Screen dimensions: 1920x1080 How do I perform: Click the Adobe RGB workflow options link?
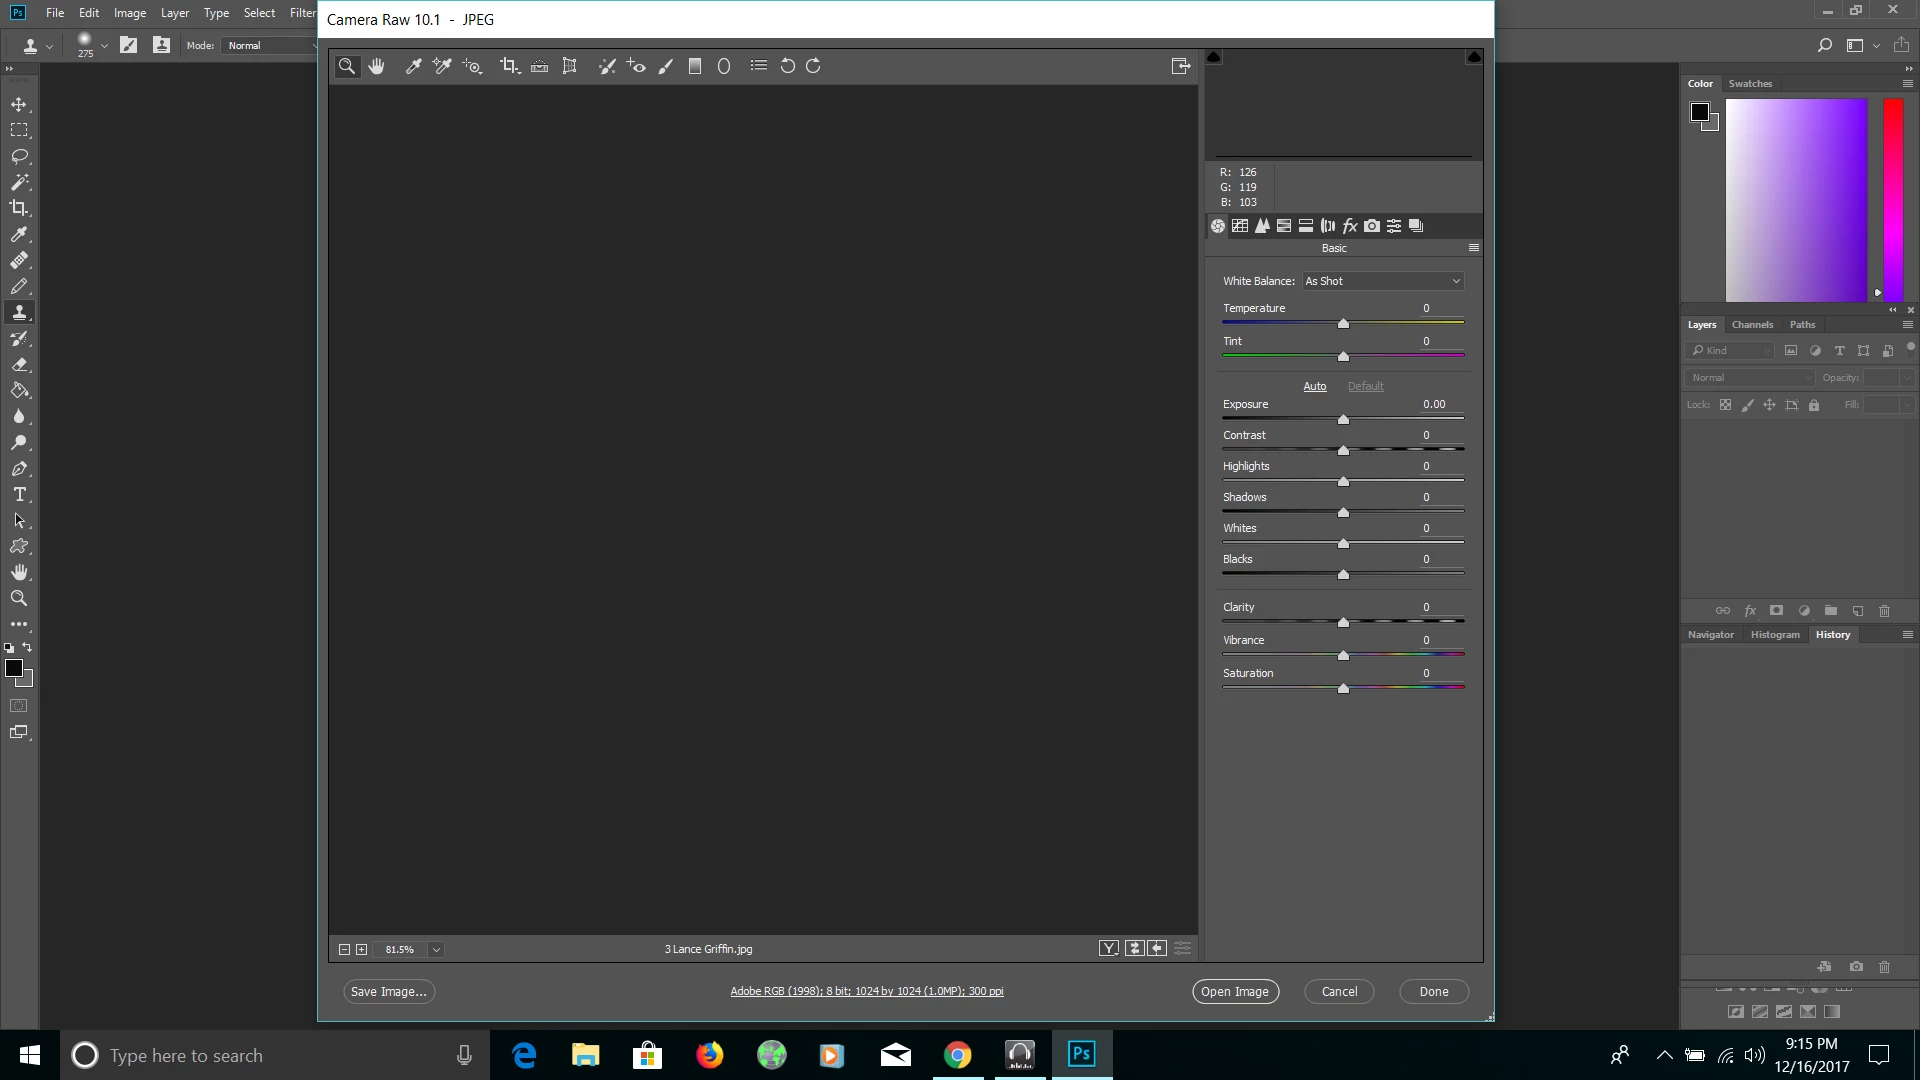pos(867,992)
